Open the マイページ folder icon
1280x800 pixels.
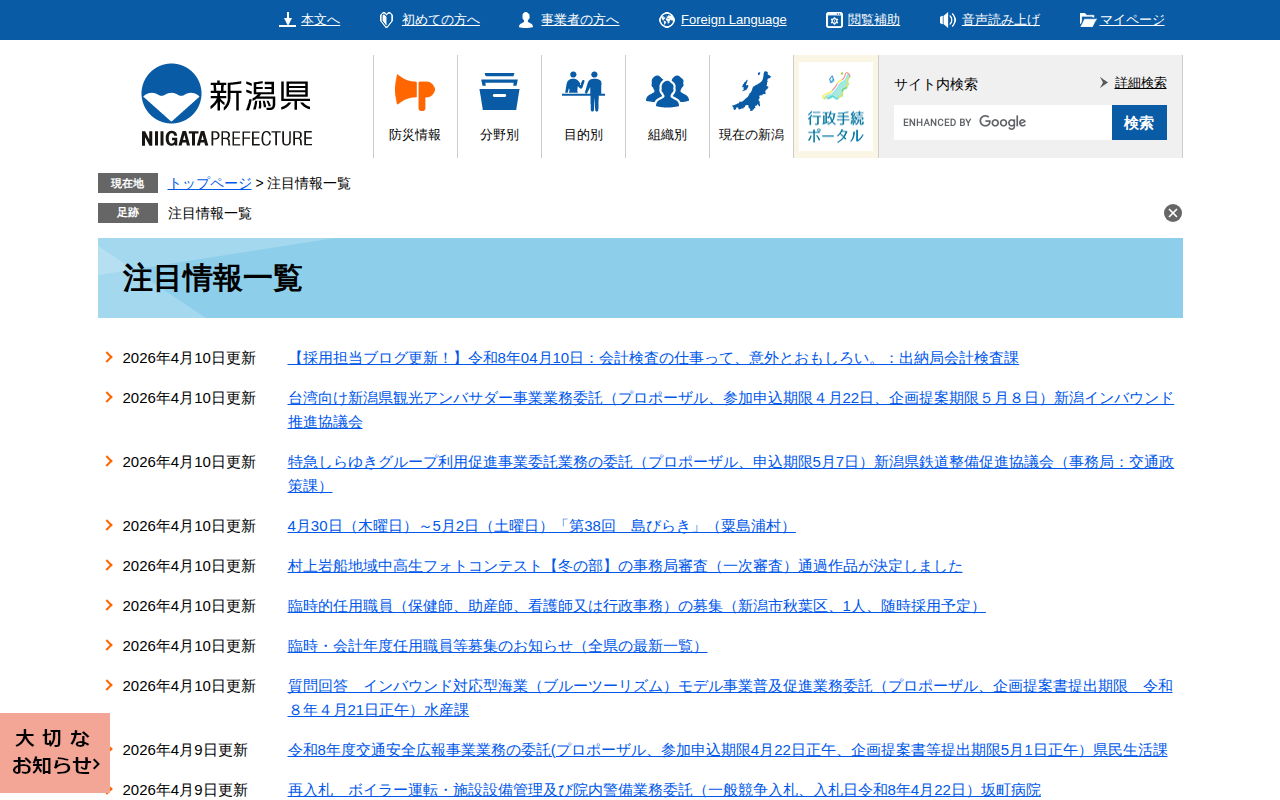(x=1085, y=18)
